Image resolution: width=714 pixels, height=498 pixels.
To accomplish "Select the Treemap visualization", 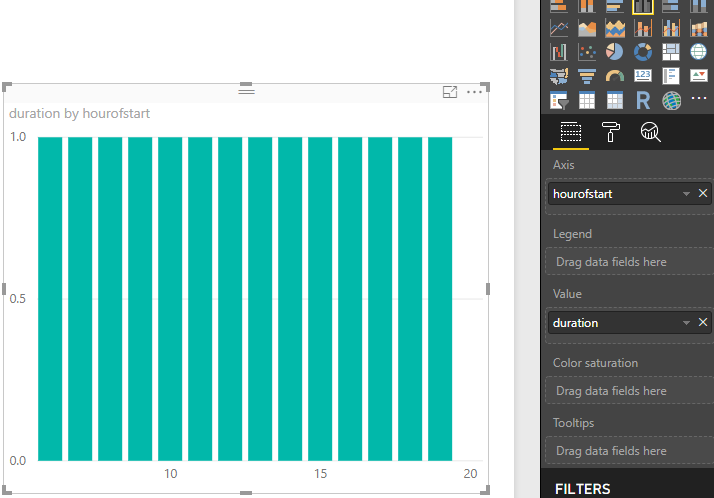I will [x=671, y=52].
